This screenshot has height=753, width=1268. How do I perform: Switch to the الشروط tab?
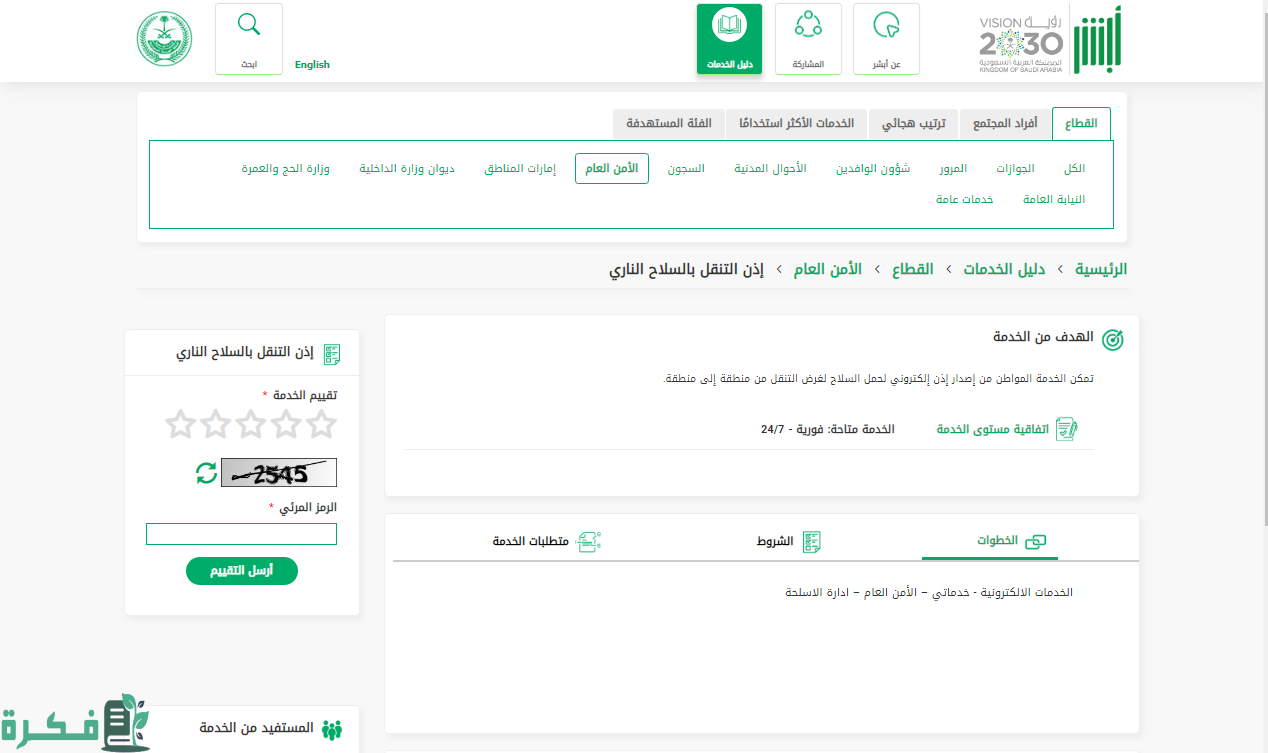point(787,541)
